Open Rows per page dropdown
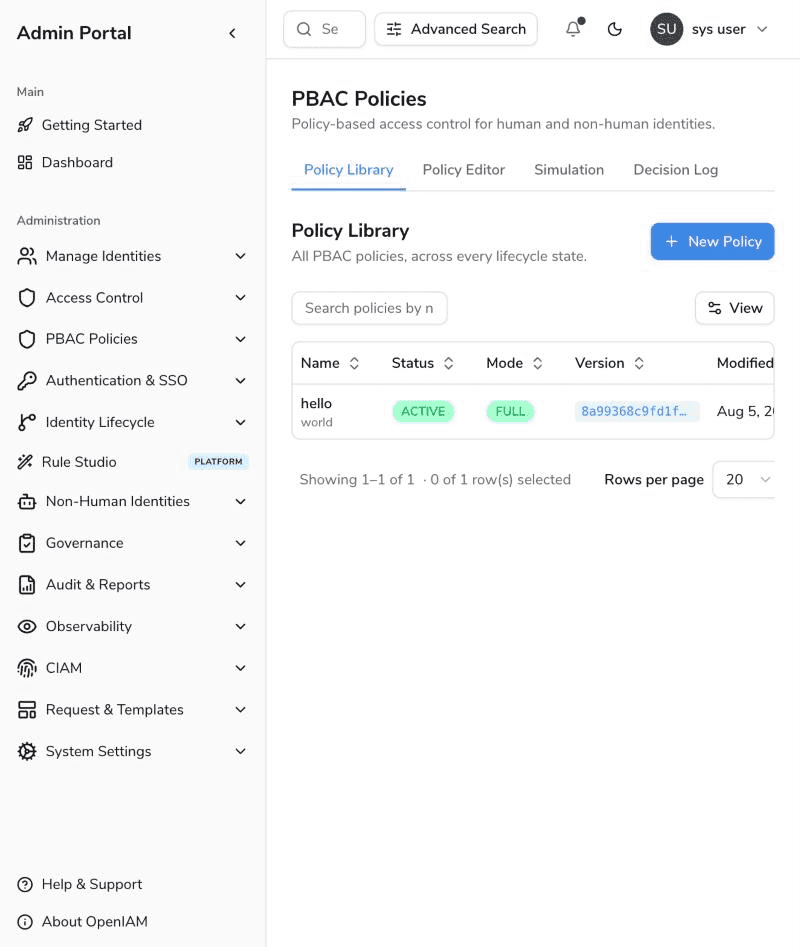800x947 pixels. coord(744,480)
